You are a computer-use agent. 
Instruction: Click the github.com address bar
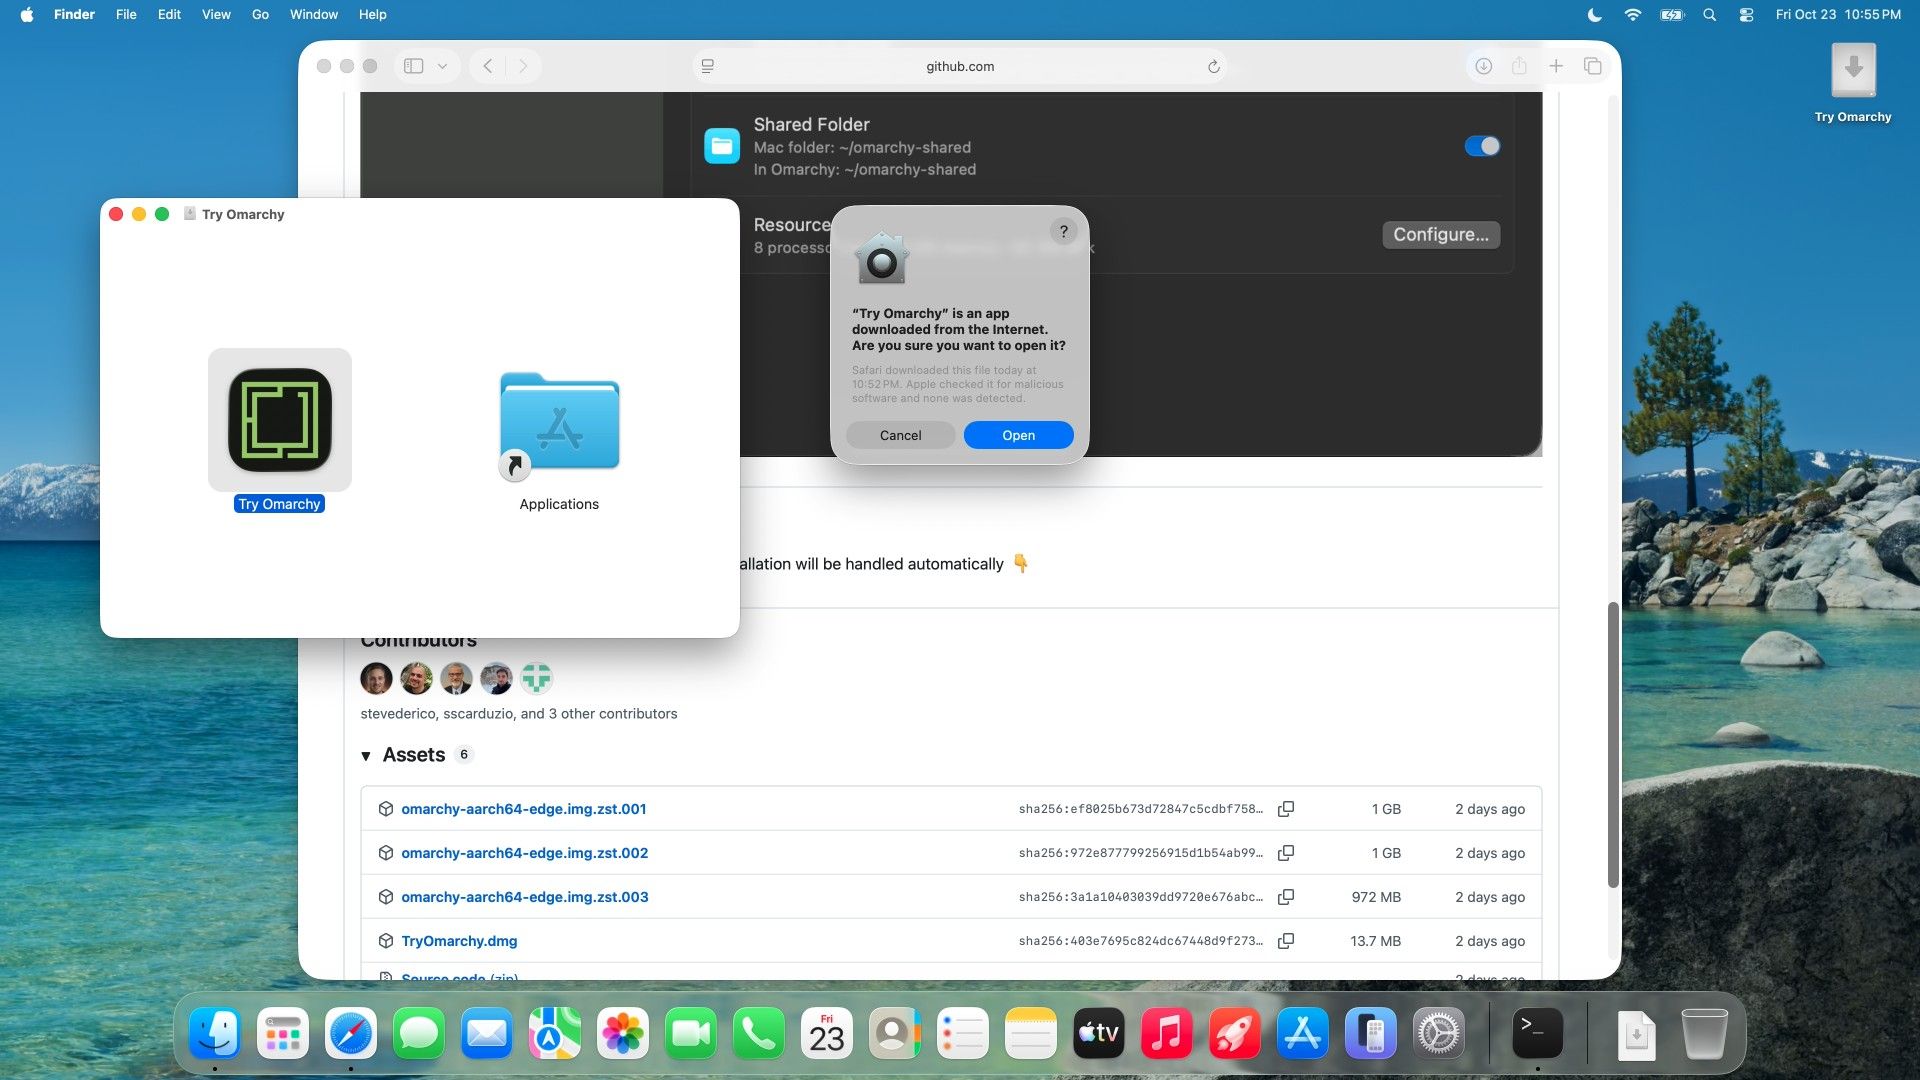point(960,66)
